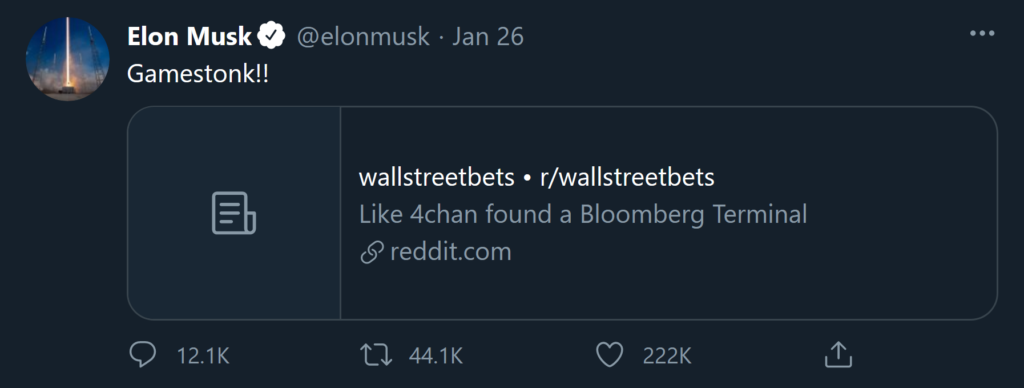The image size is (1024, 388).
Task: Click the Gamestonk!! tweet text
Action: 197,74
